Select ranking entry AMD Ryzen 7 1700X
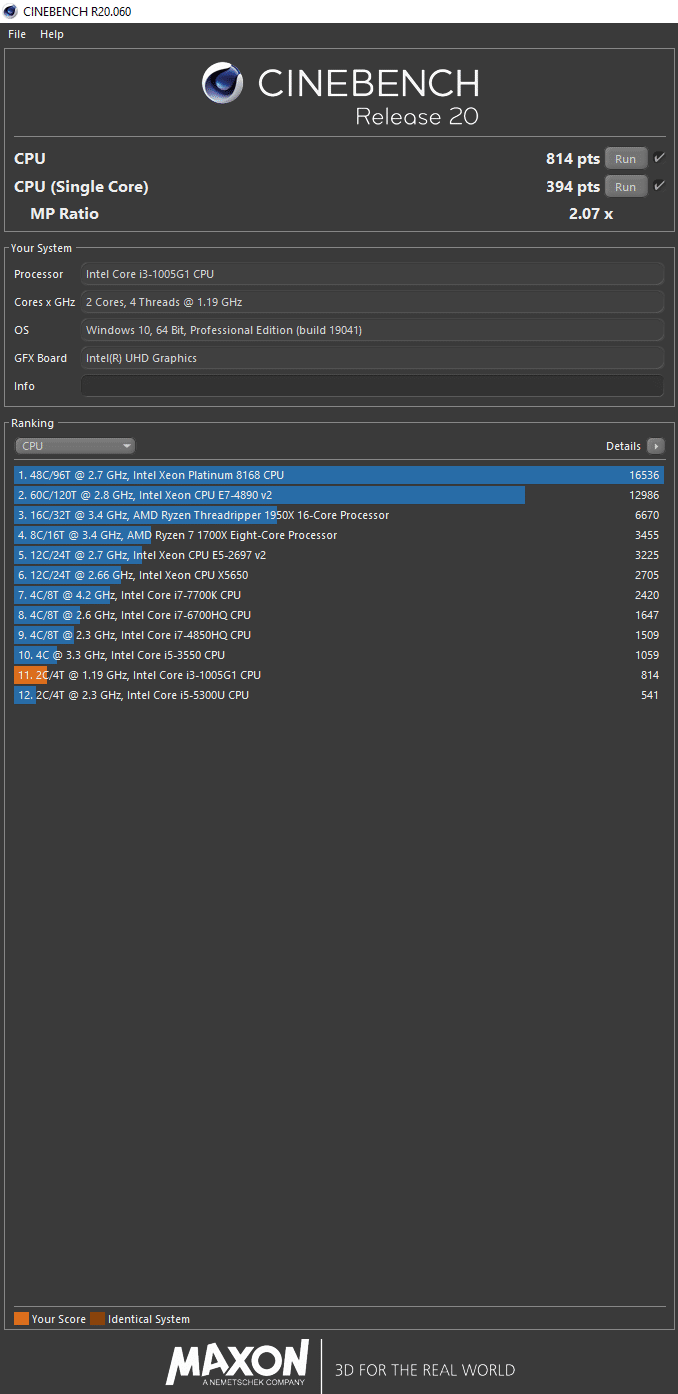The image size is (678, 1394). pos(339,535)
